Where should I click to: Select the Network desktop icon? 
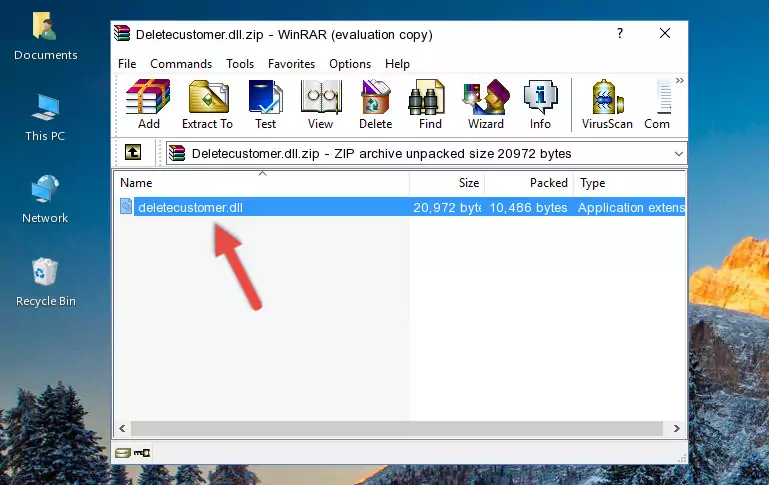[45, 200]
